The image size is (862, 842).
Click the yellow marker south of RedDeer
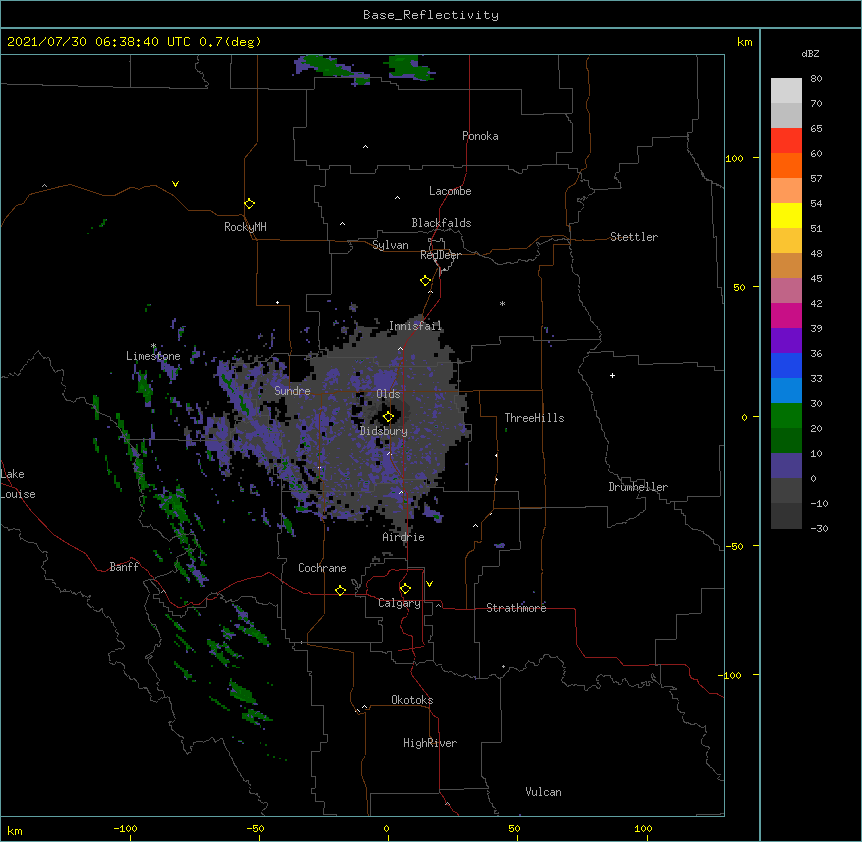[x=426, y=281]
